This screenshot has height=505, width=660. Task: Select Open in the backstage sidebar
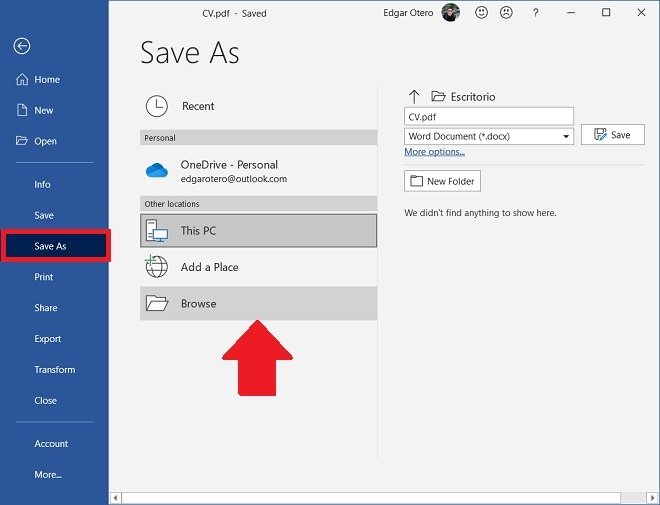36,141
